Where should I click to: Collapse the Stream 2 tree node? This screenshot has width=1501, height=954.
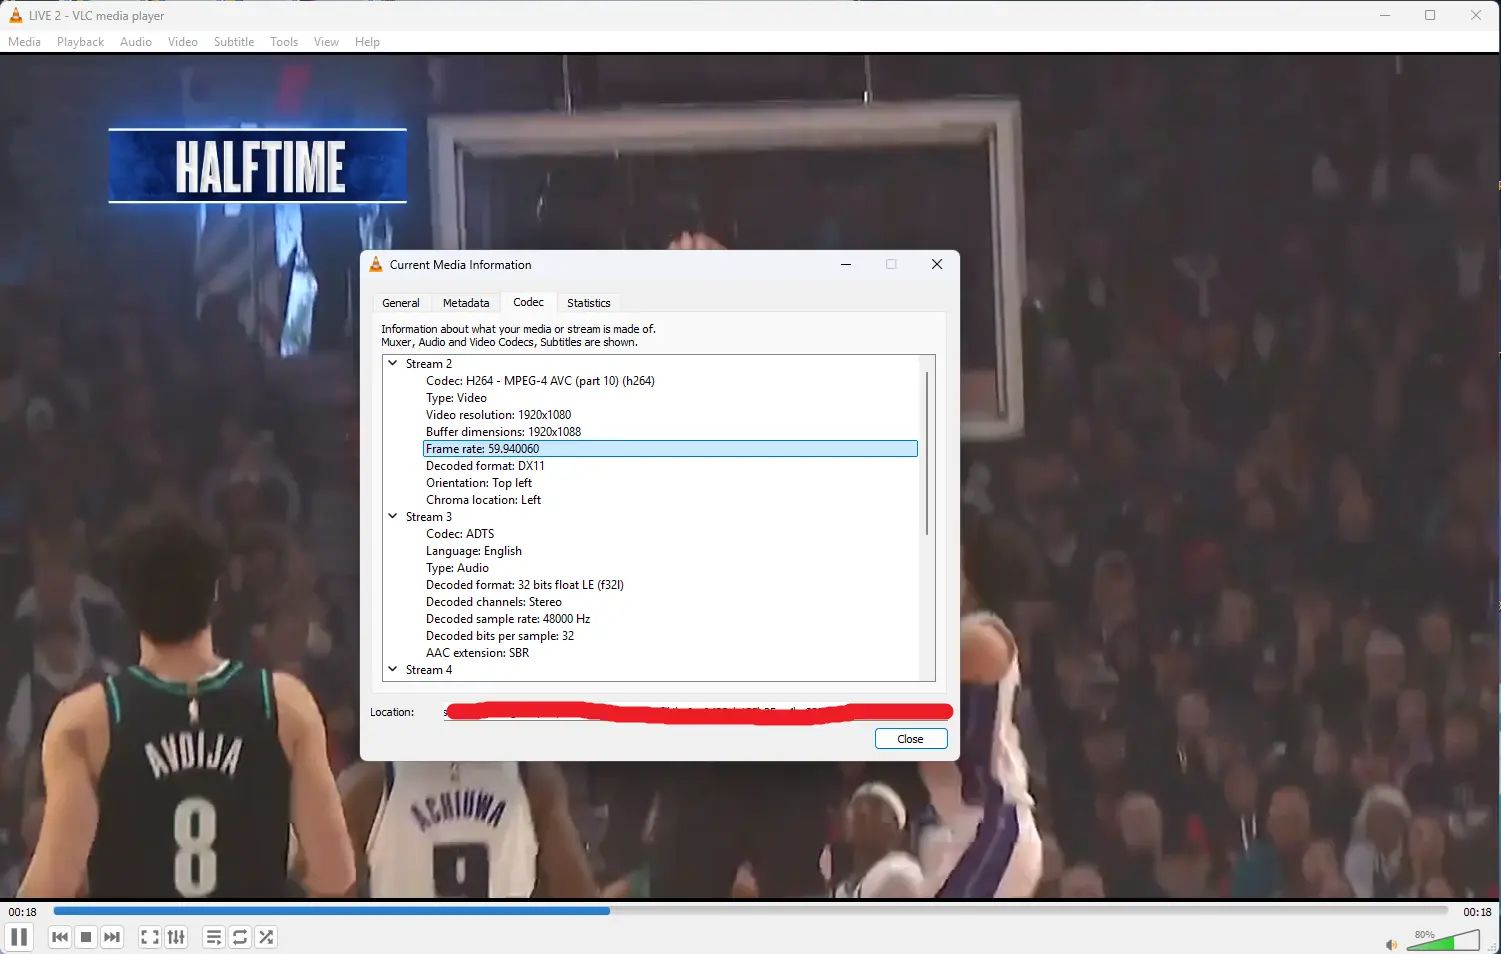coord(393,363)
